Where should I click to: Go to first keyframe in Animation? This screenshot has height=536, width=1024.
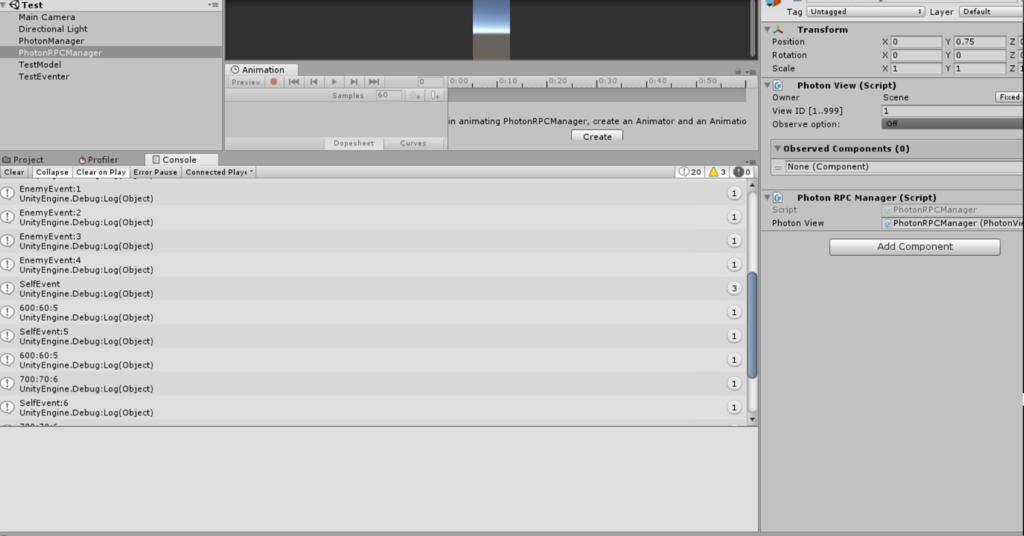(x=294, y=82)
